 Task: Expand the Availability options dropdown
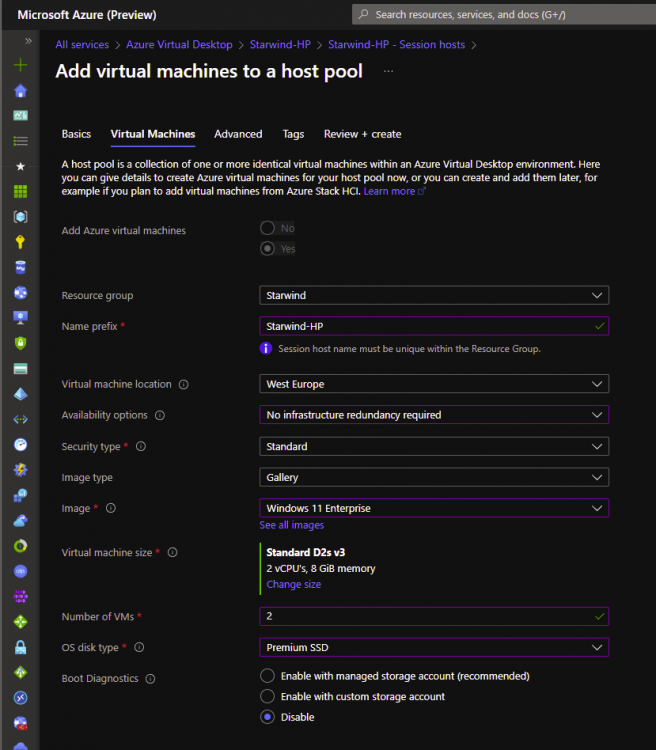pos(434,415)
